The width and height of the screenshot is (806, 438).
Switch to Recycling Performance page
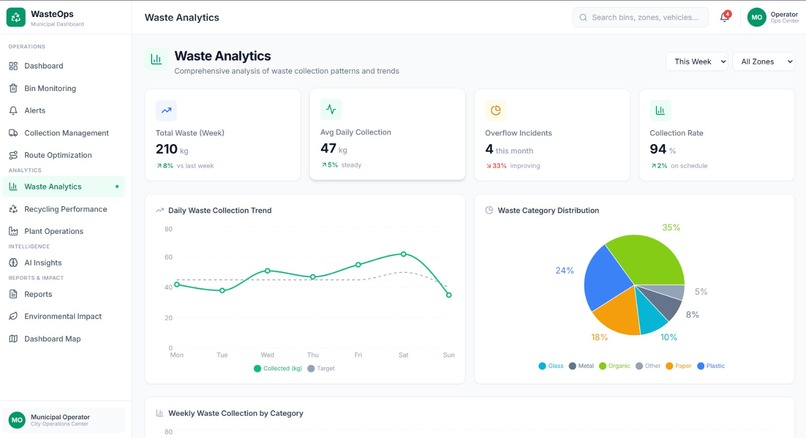coord(64,209)
